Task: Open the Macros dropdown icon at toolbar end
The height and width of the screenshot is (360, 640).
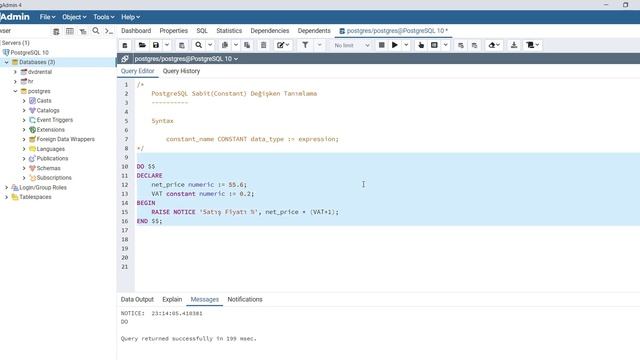Action: (x=533, y=45)
